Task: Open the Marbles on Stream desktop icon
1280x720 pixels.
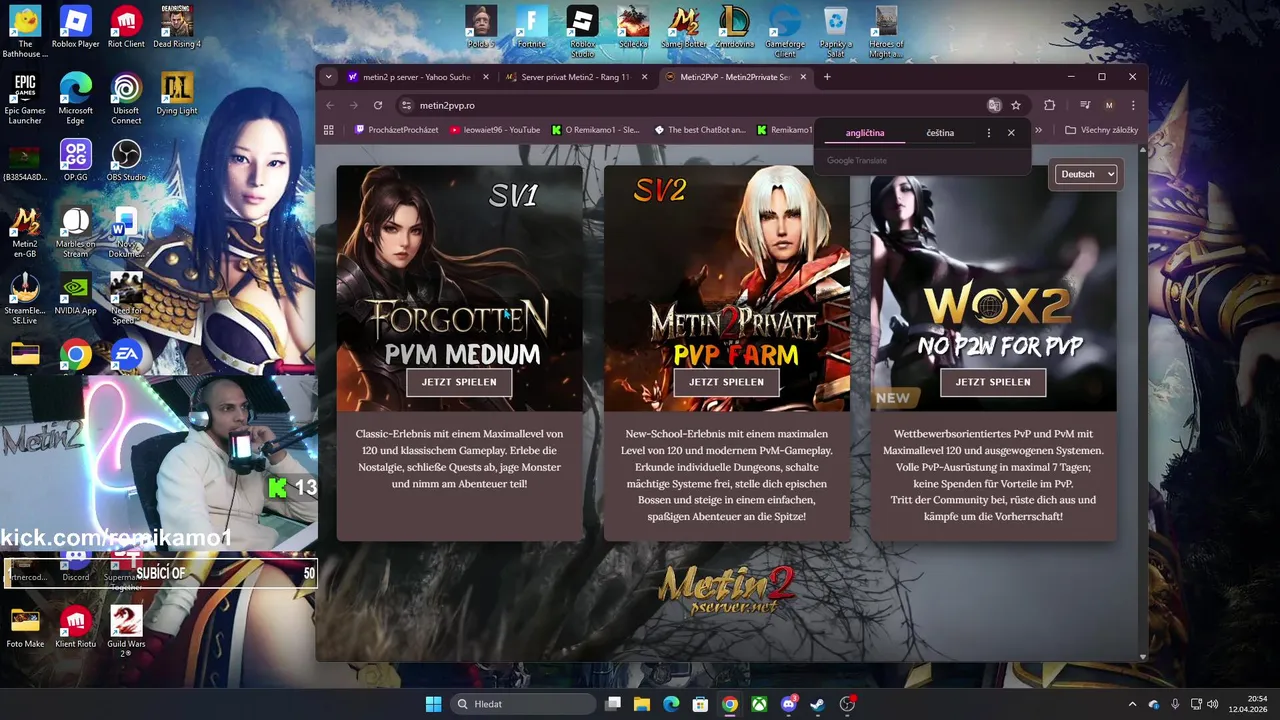Action: pyautogui.click(x=75, y=233)
